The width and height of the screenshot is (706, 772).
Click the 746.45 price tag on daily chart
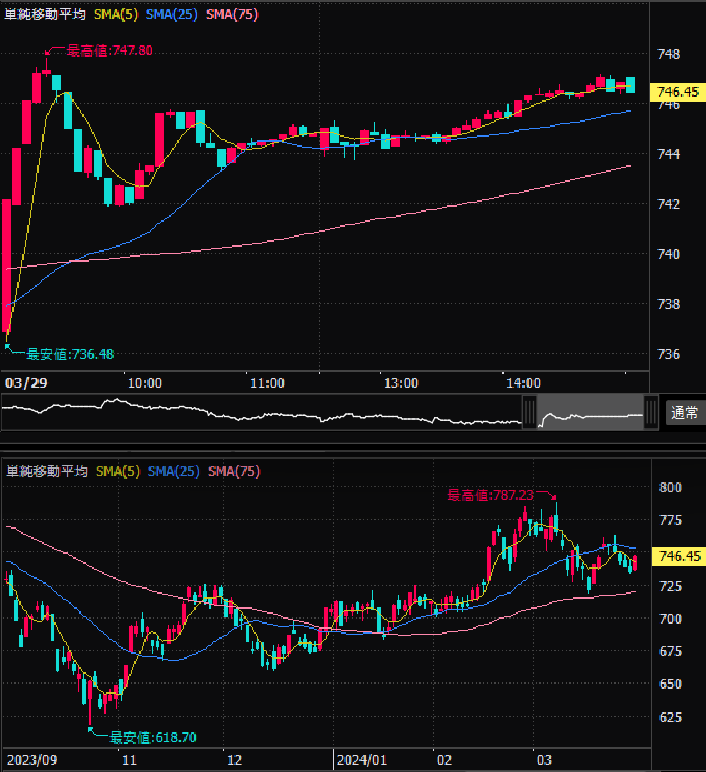(679, 556)
